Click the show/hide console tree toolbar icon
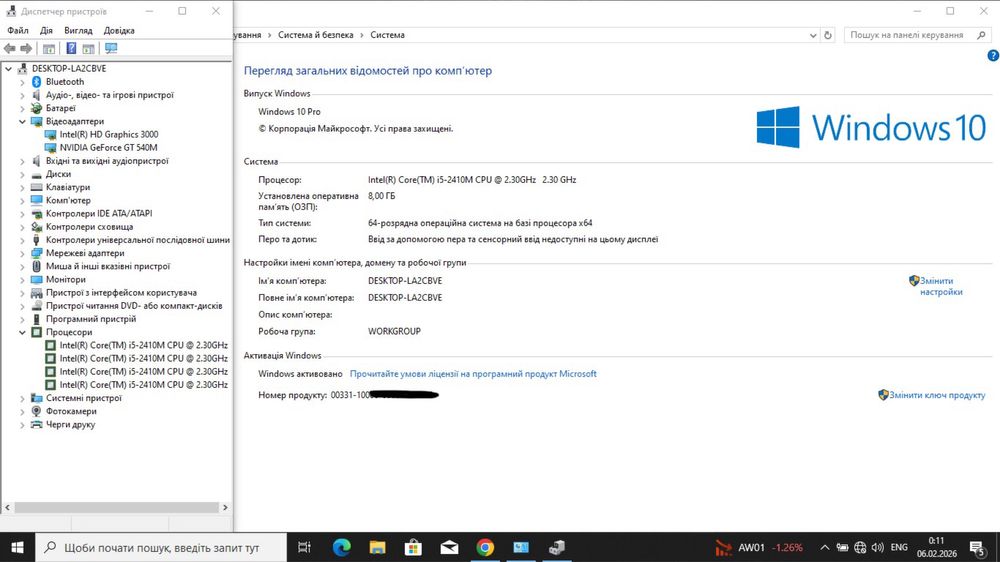This screenshot has width=1000, height=562. click(x=48, y=48)
